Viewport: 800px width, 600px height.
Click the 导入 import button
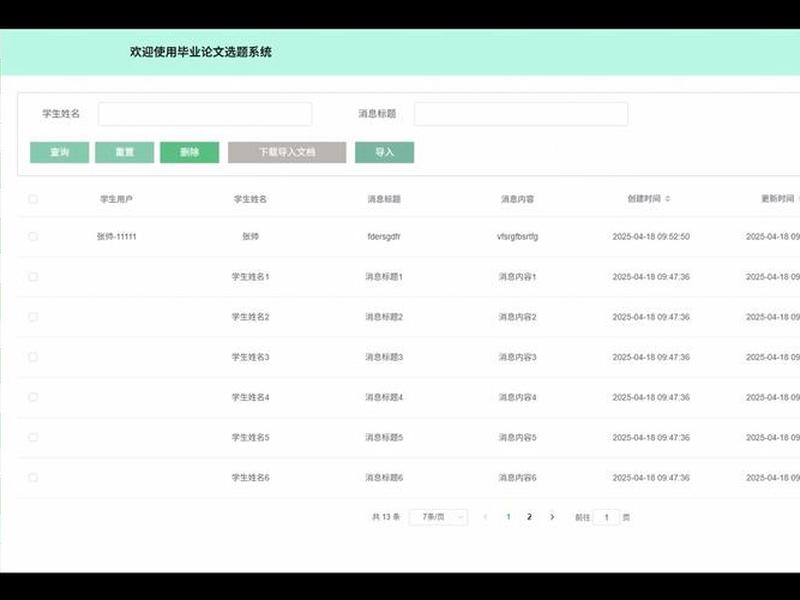[x=385, y=152]
